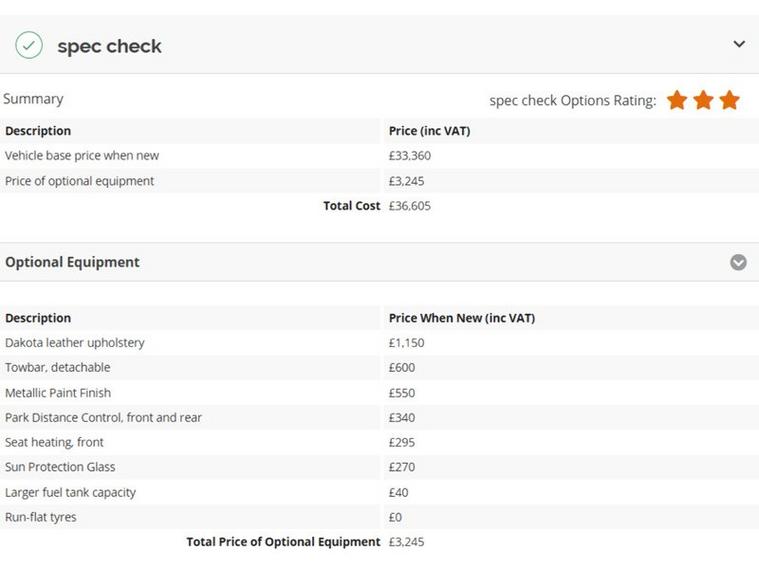Select the Seat heating, front row
The width and height of the screenshot is (759, 569).
click(54, 442)
